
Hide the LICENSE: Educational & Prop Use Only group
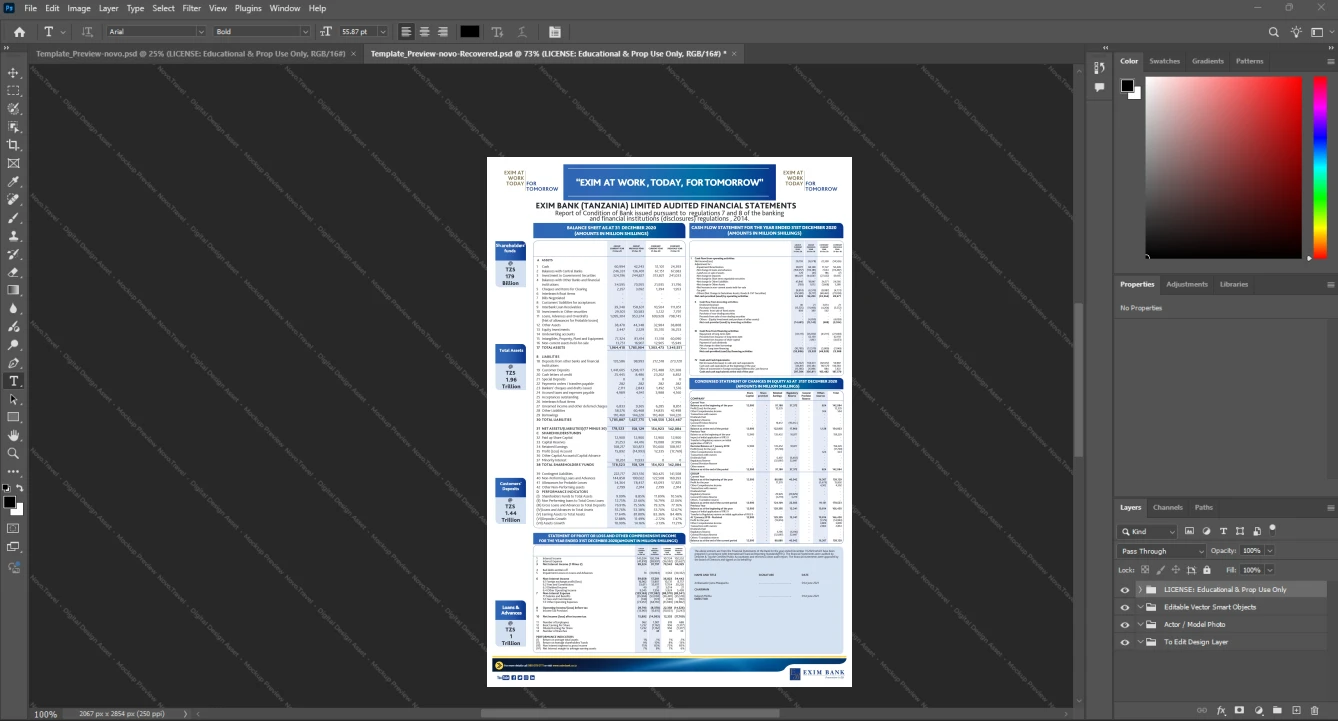pyautogui.click(x=1125, y=590)
